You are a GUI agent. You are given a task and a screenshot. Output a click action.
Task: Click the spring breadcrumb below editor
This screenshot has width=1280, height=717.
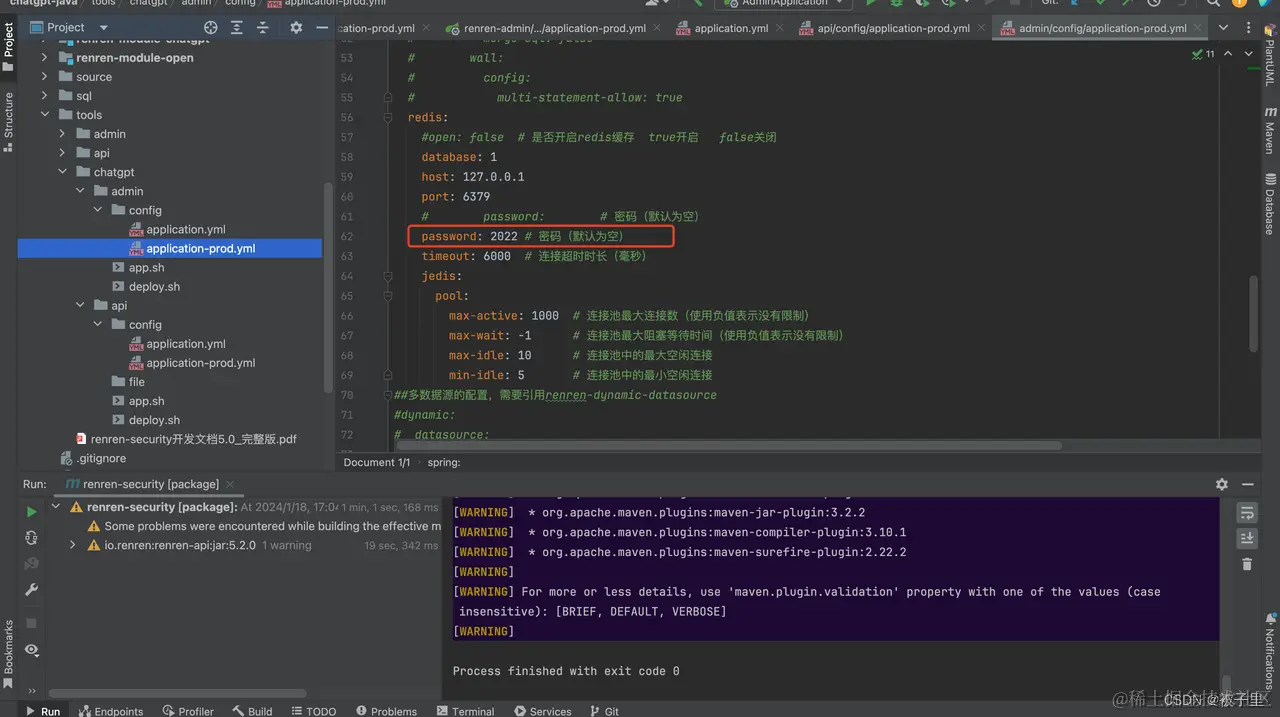click(x=444, y=463)
